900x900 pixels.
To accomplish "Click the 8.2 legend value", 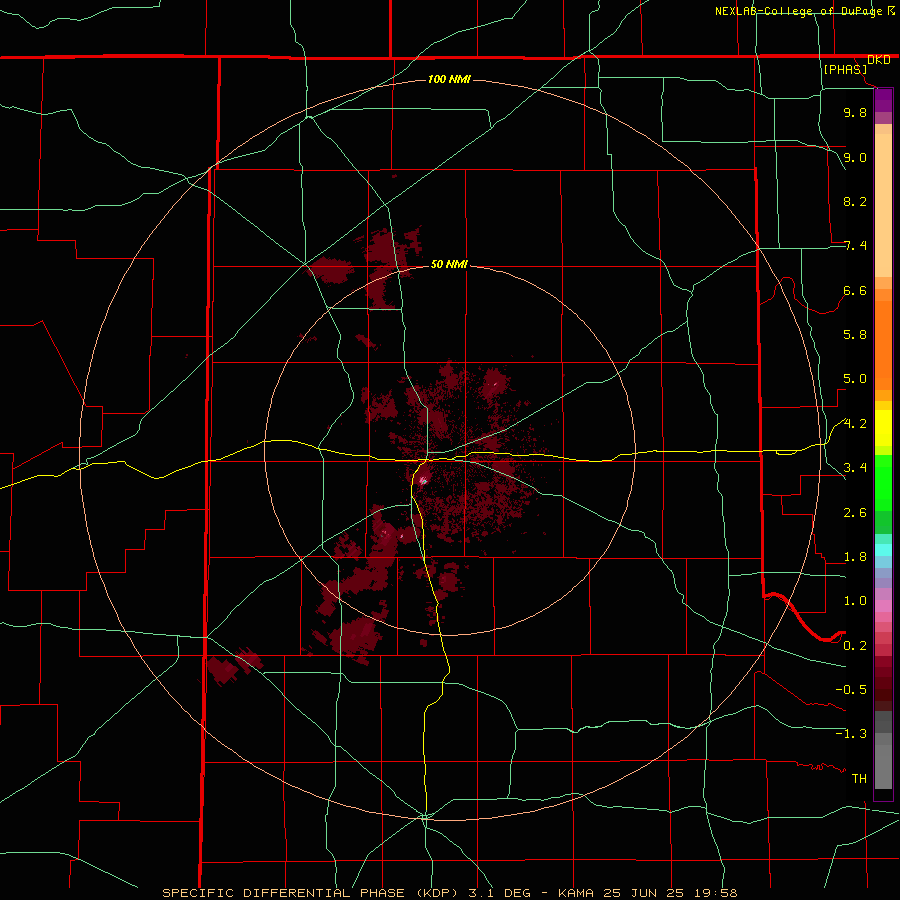I will [x=855, y=201].
